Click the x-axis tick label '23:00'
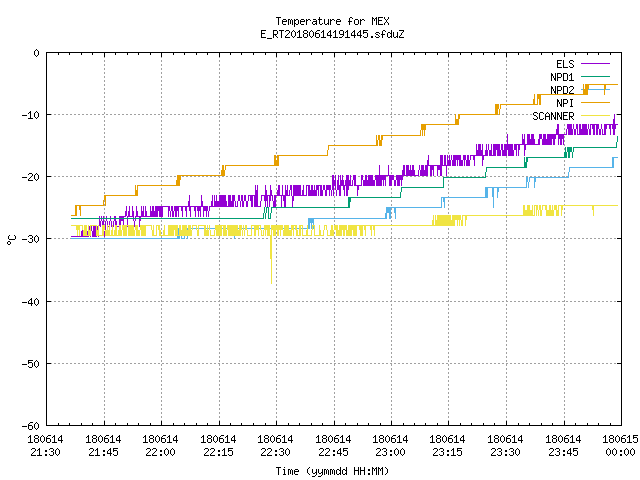 pyautogui.click(x=391, y=453)
